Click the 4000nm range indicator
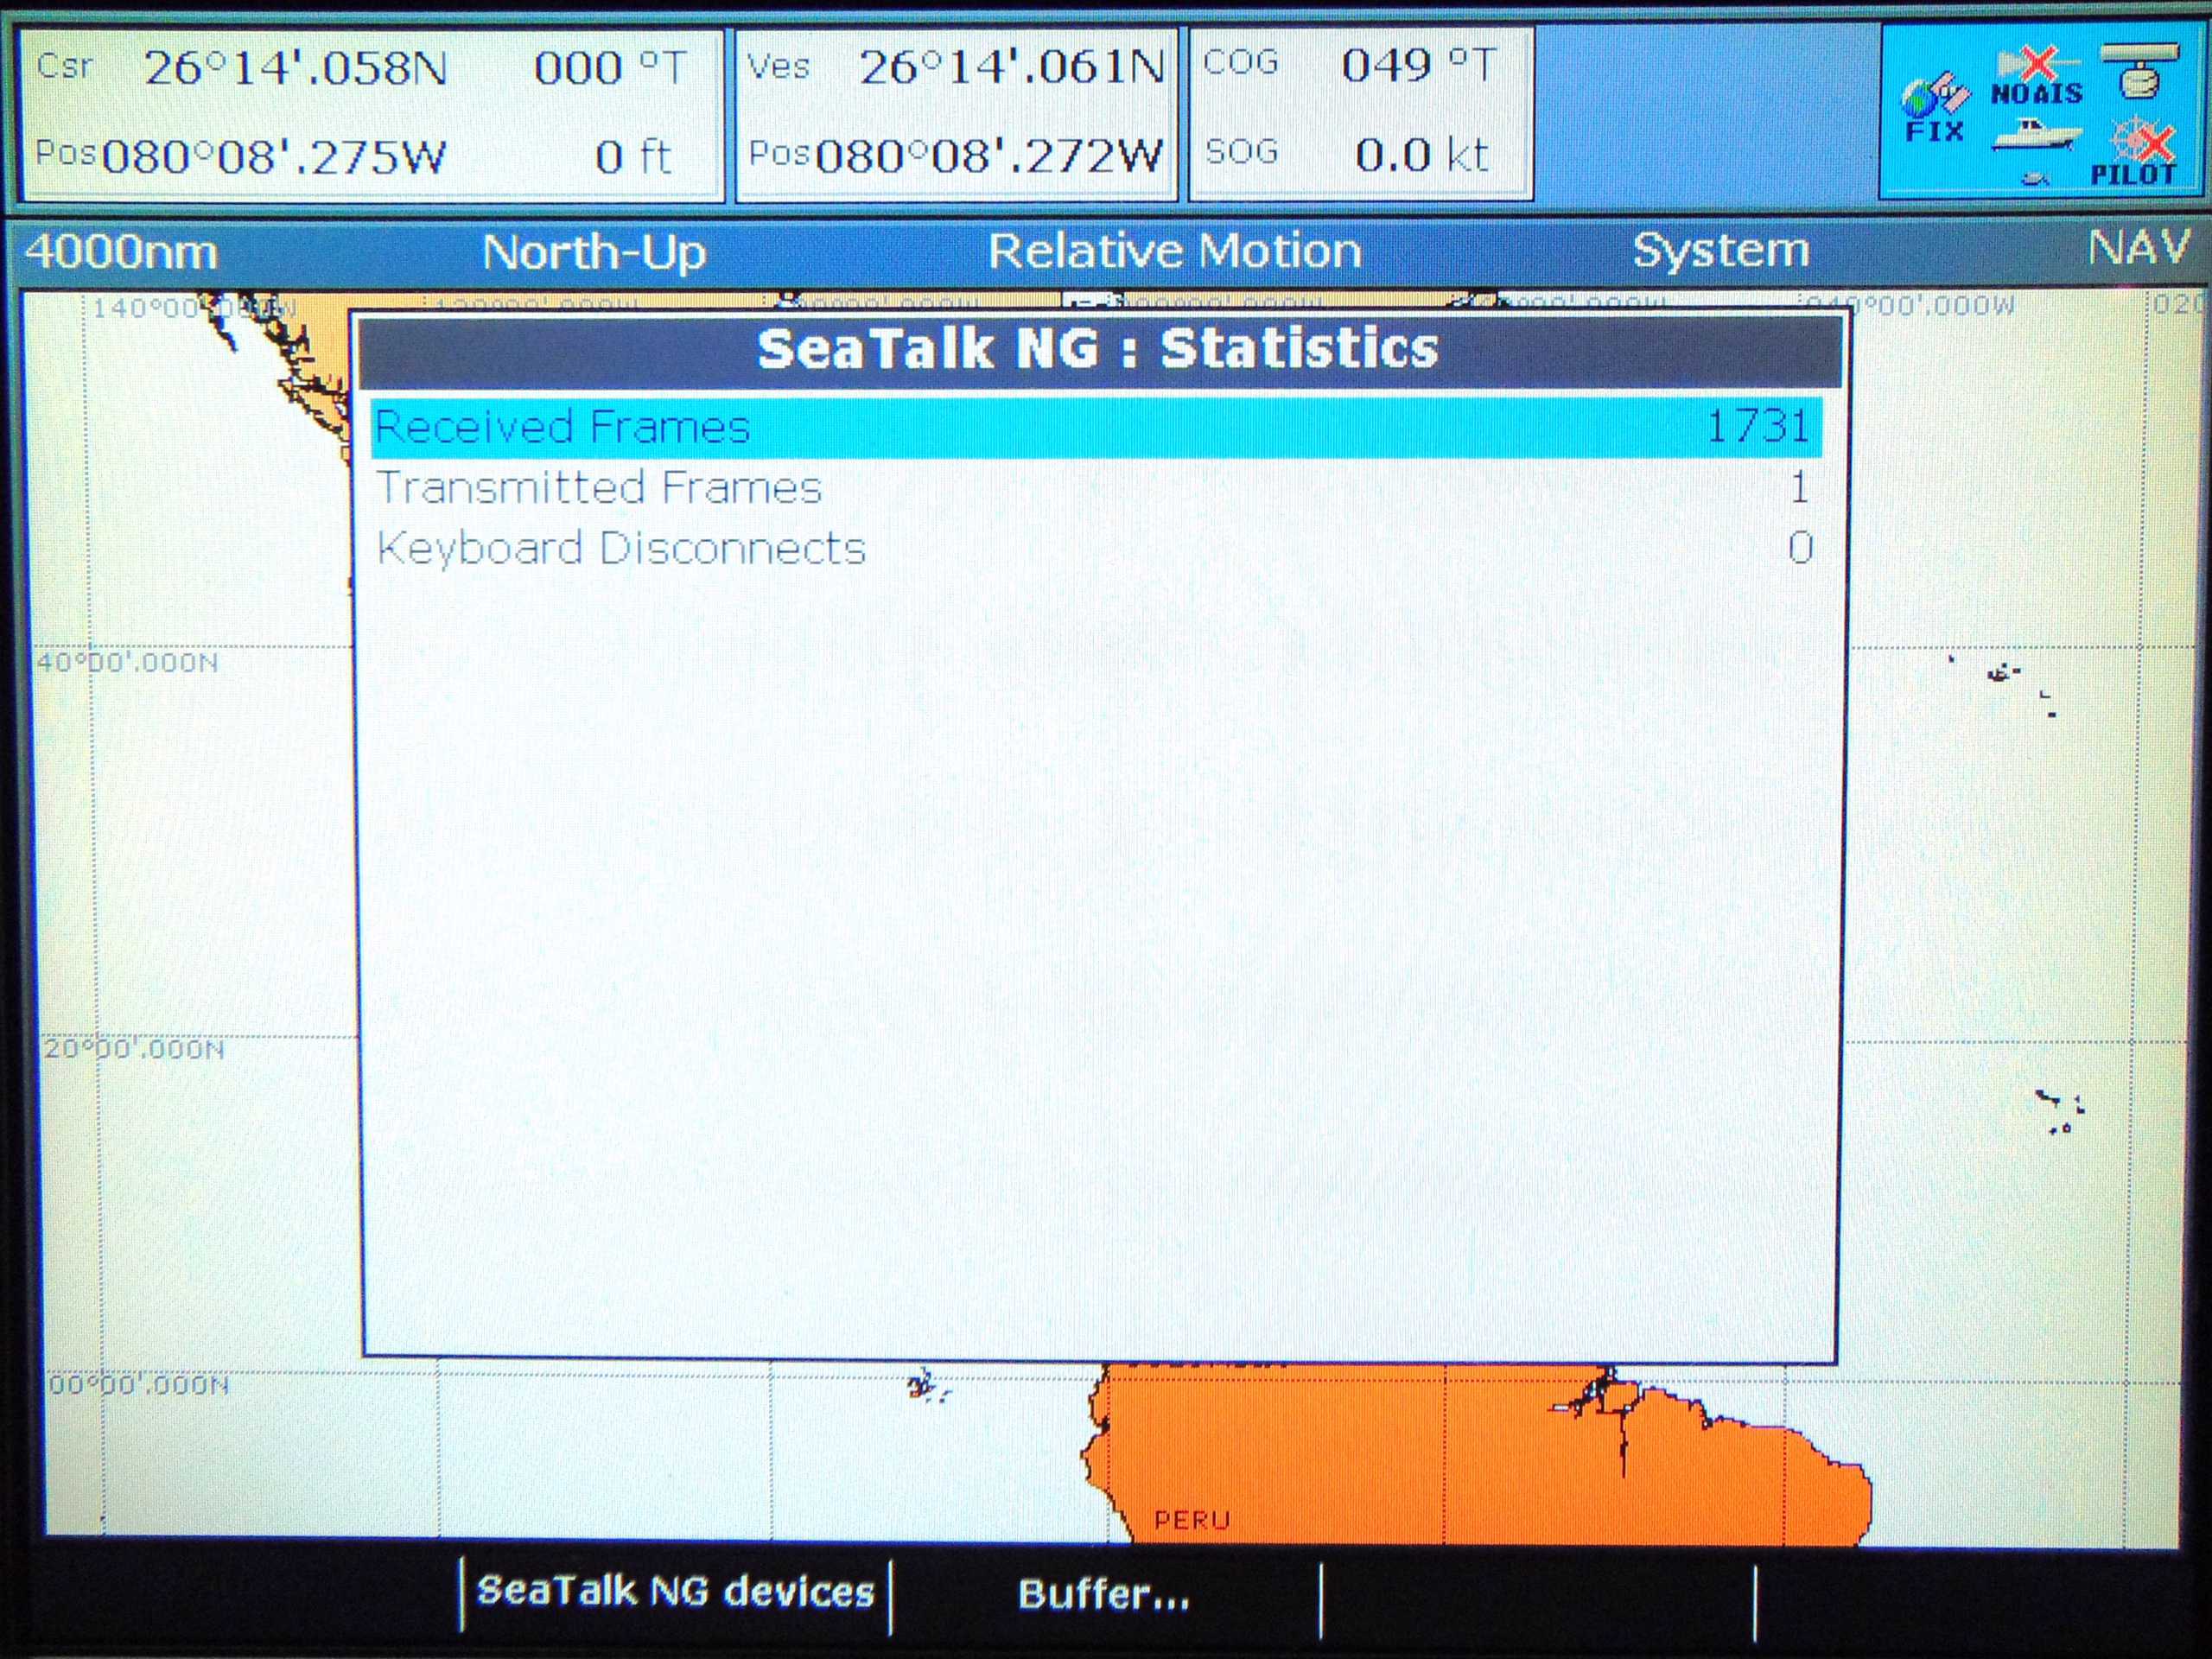The image size is (2212, 1659). (x=121, y=251)
